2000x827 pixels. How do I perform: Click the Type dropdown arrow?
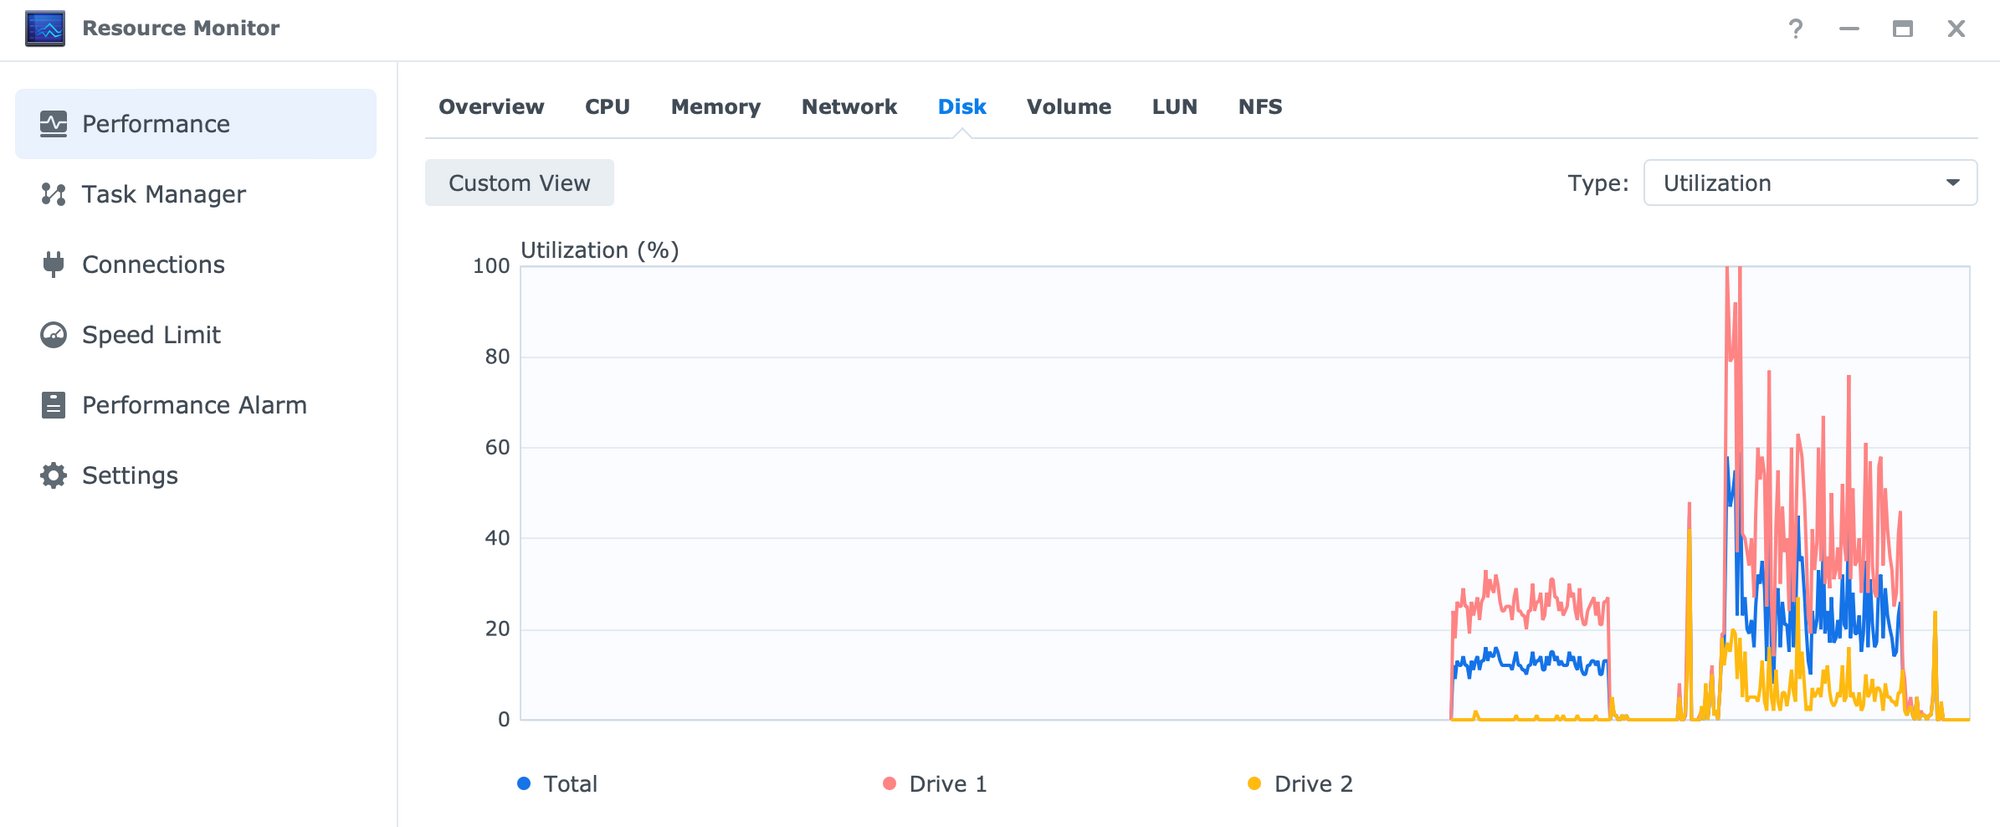pyautogui.click(x=1952, y=183)
